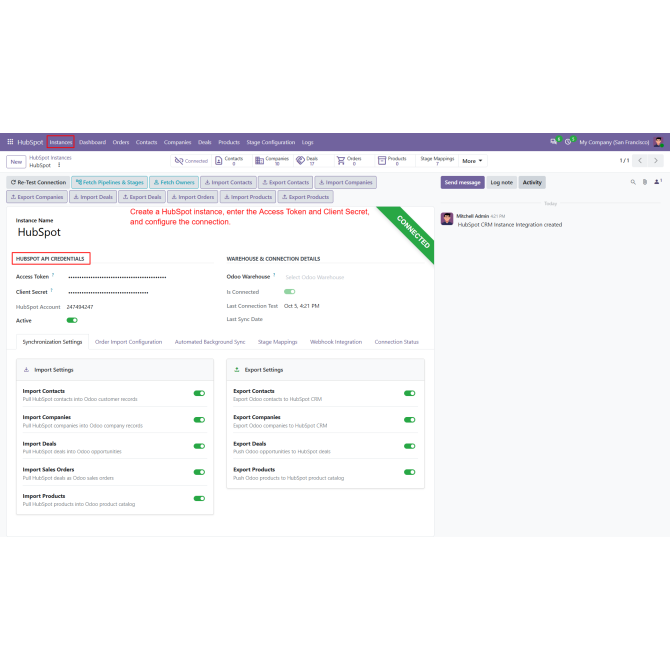670x670 pixels.
Task: Open the Odoo Warehouse selection dropdown
Action: [x=355, y=277]
